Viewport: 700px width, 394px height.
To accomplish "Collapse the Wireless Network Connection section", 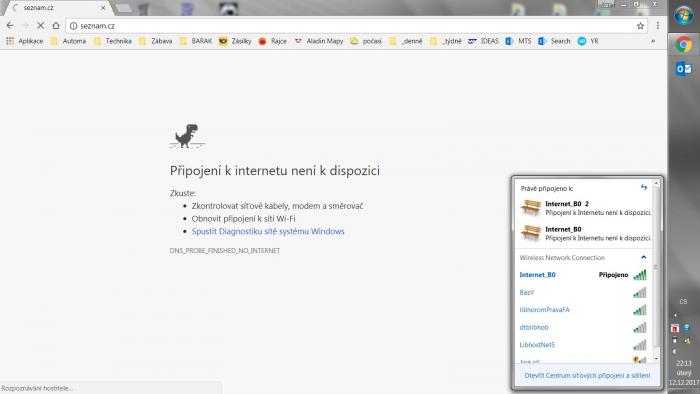I will click(643, 257).
